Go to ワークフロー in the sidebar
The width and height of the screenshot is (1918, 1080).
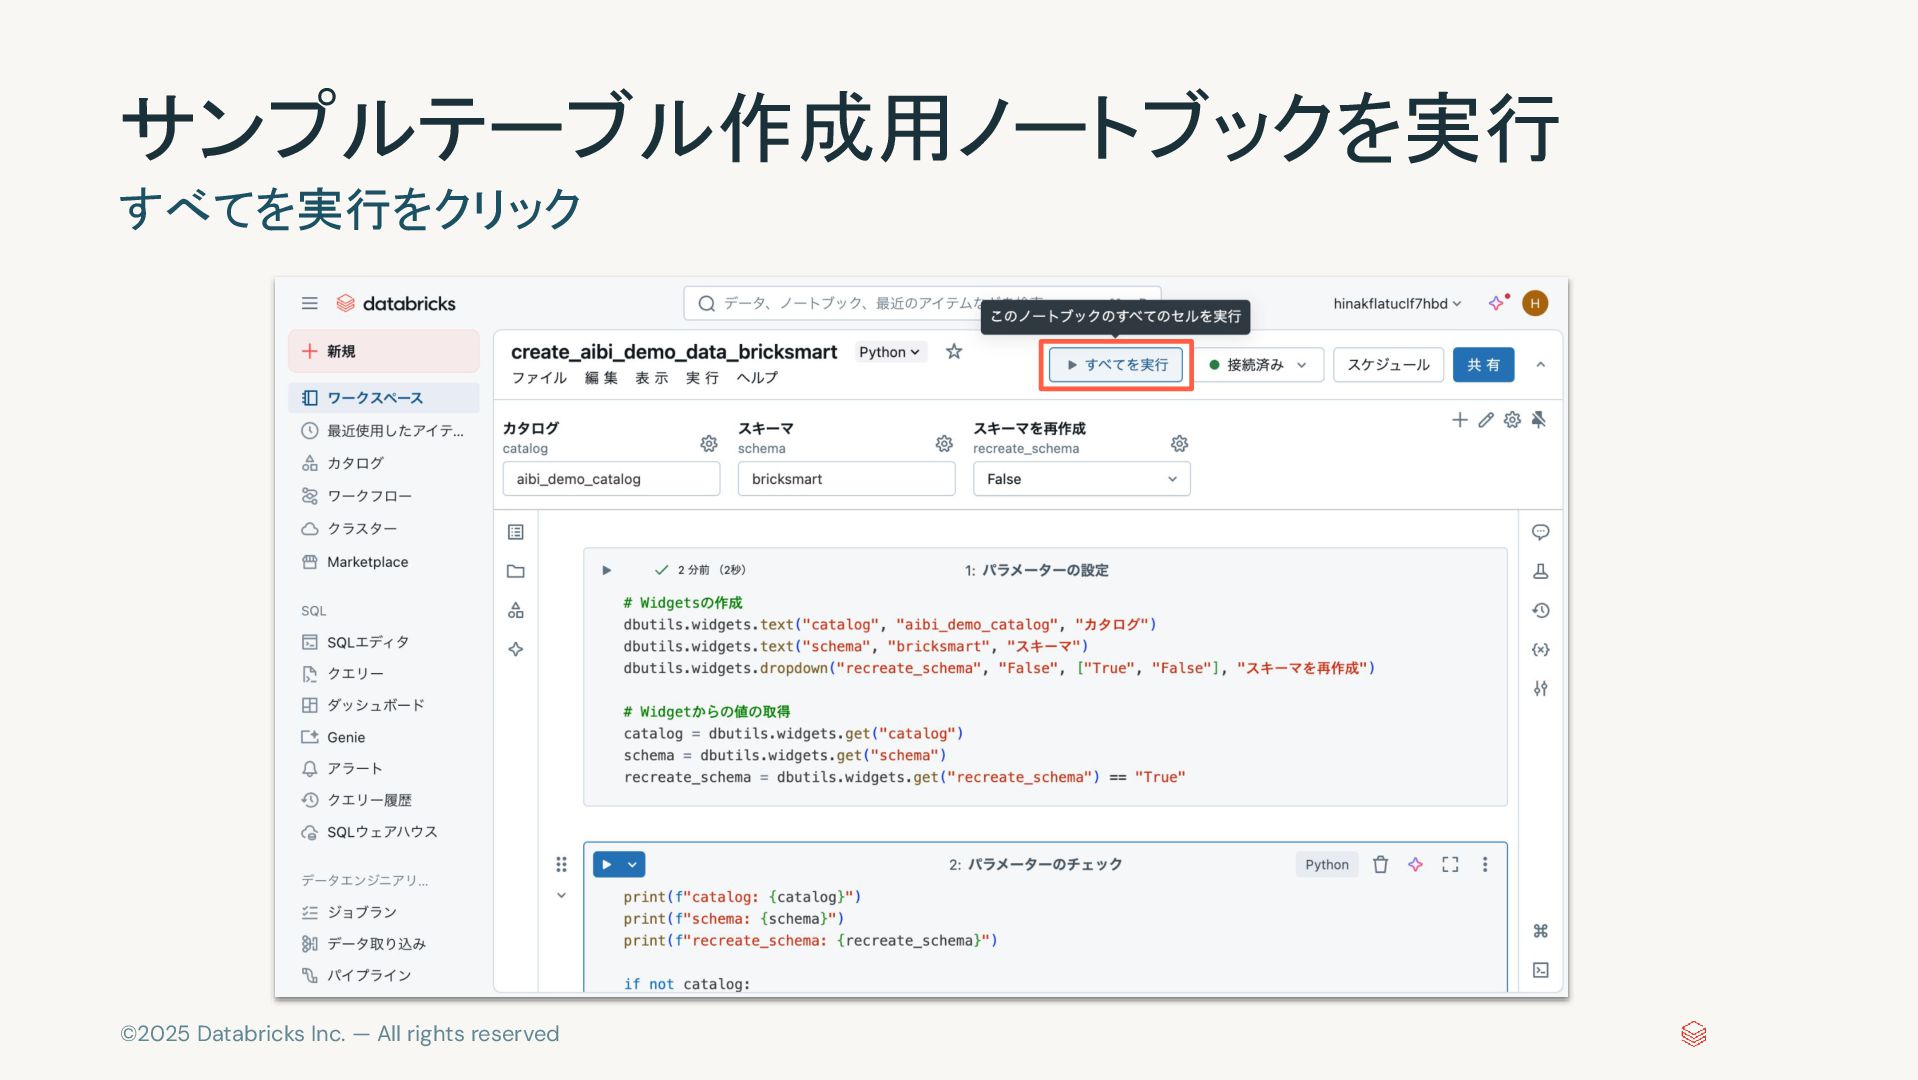point(384,496)
